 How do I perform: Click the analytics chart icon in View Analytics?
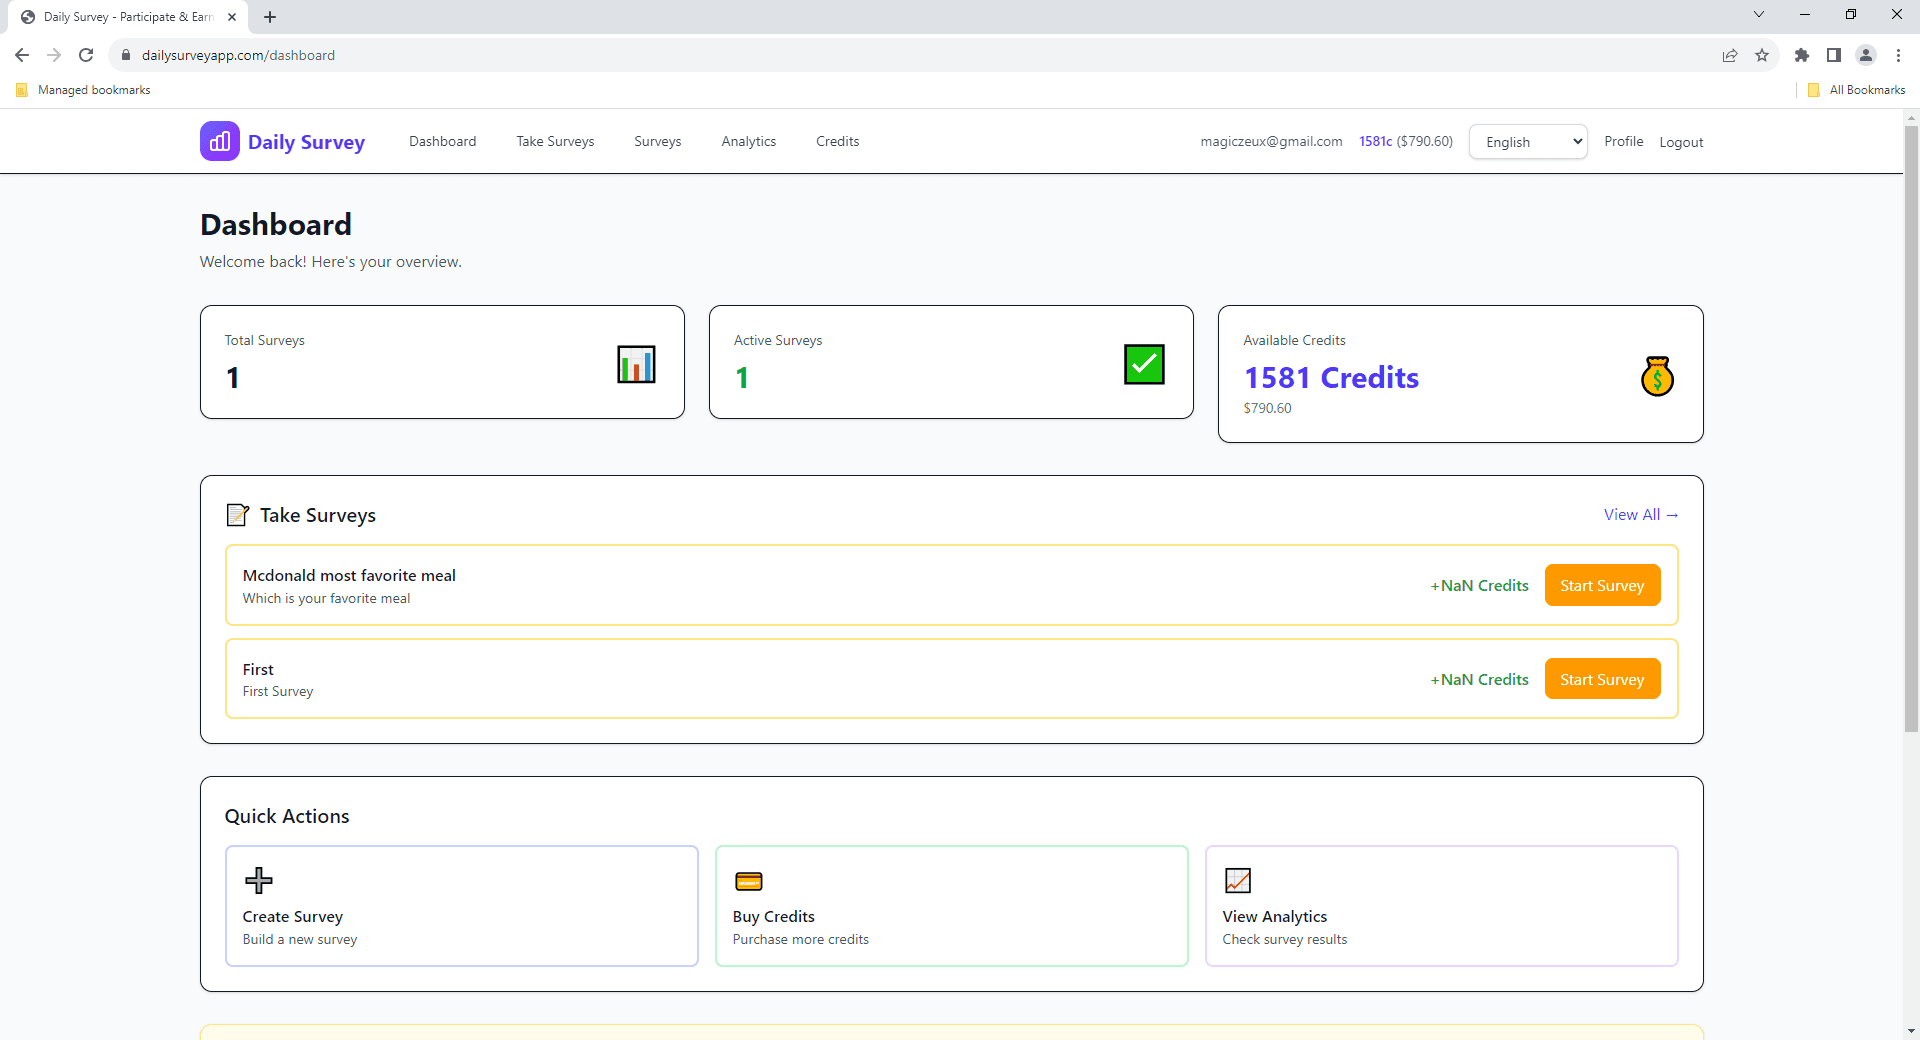[1237, 880]
